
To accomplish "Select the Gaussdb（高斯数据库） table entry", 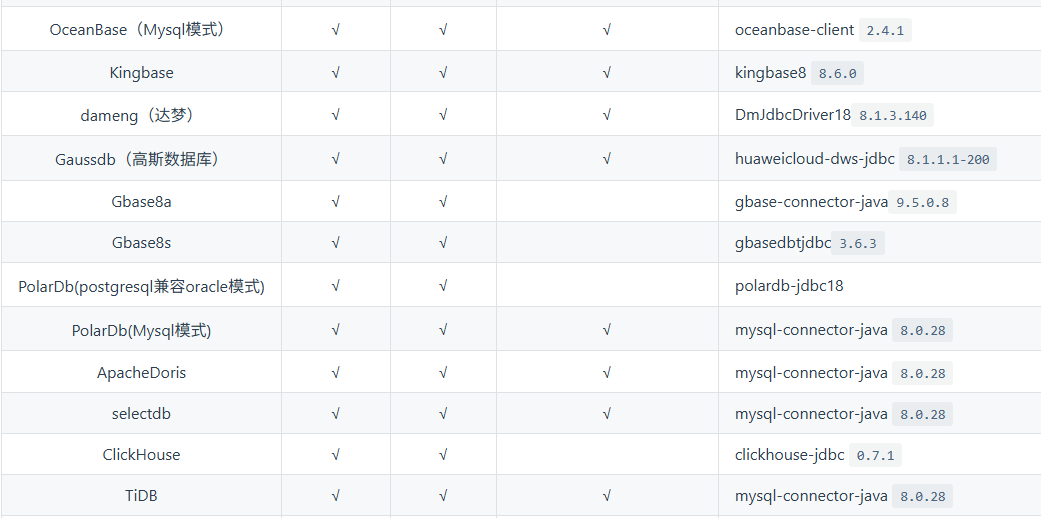I will click(x=141, y=159).
